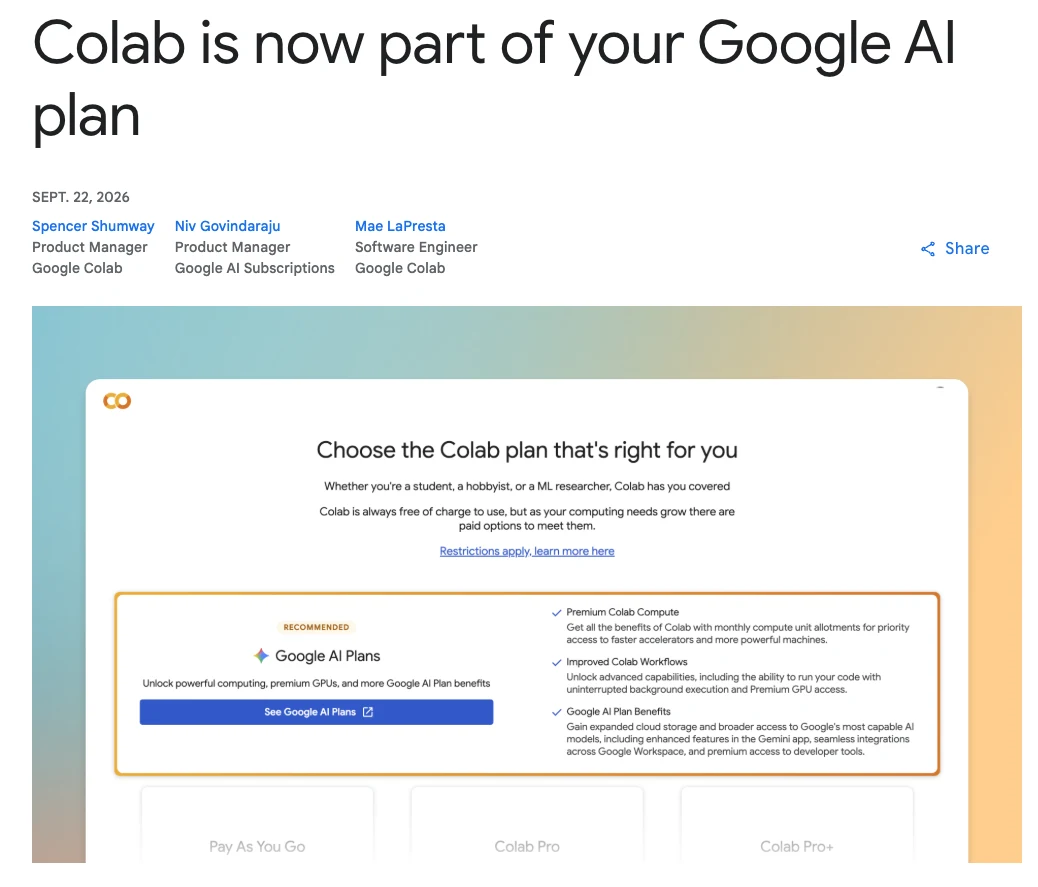The image size is (1038, 887).
Task: Open Niv Govindaraju's author link
Action: click(x=228, y=226)
